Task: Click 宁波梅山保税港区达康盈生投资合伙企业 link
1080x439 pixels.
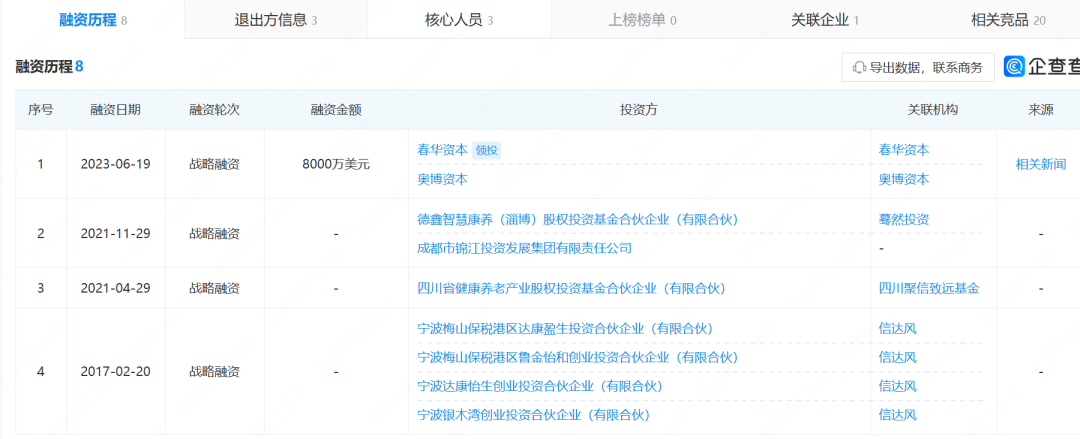Action: [564, 327]
